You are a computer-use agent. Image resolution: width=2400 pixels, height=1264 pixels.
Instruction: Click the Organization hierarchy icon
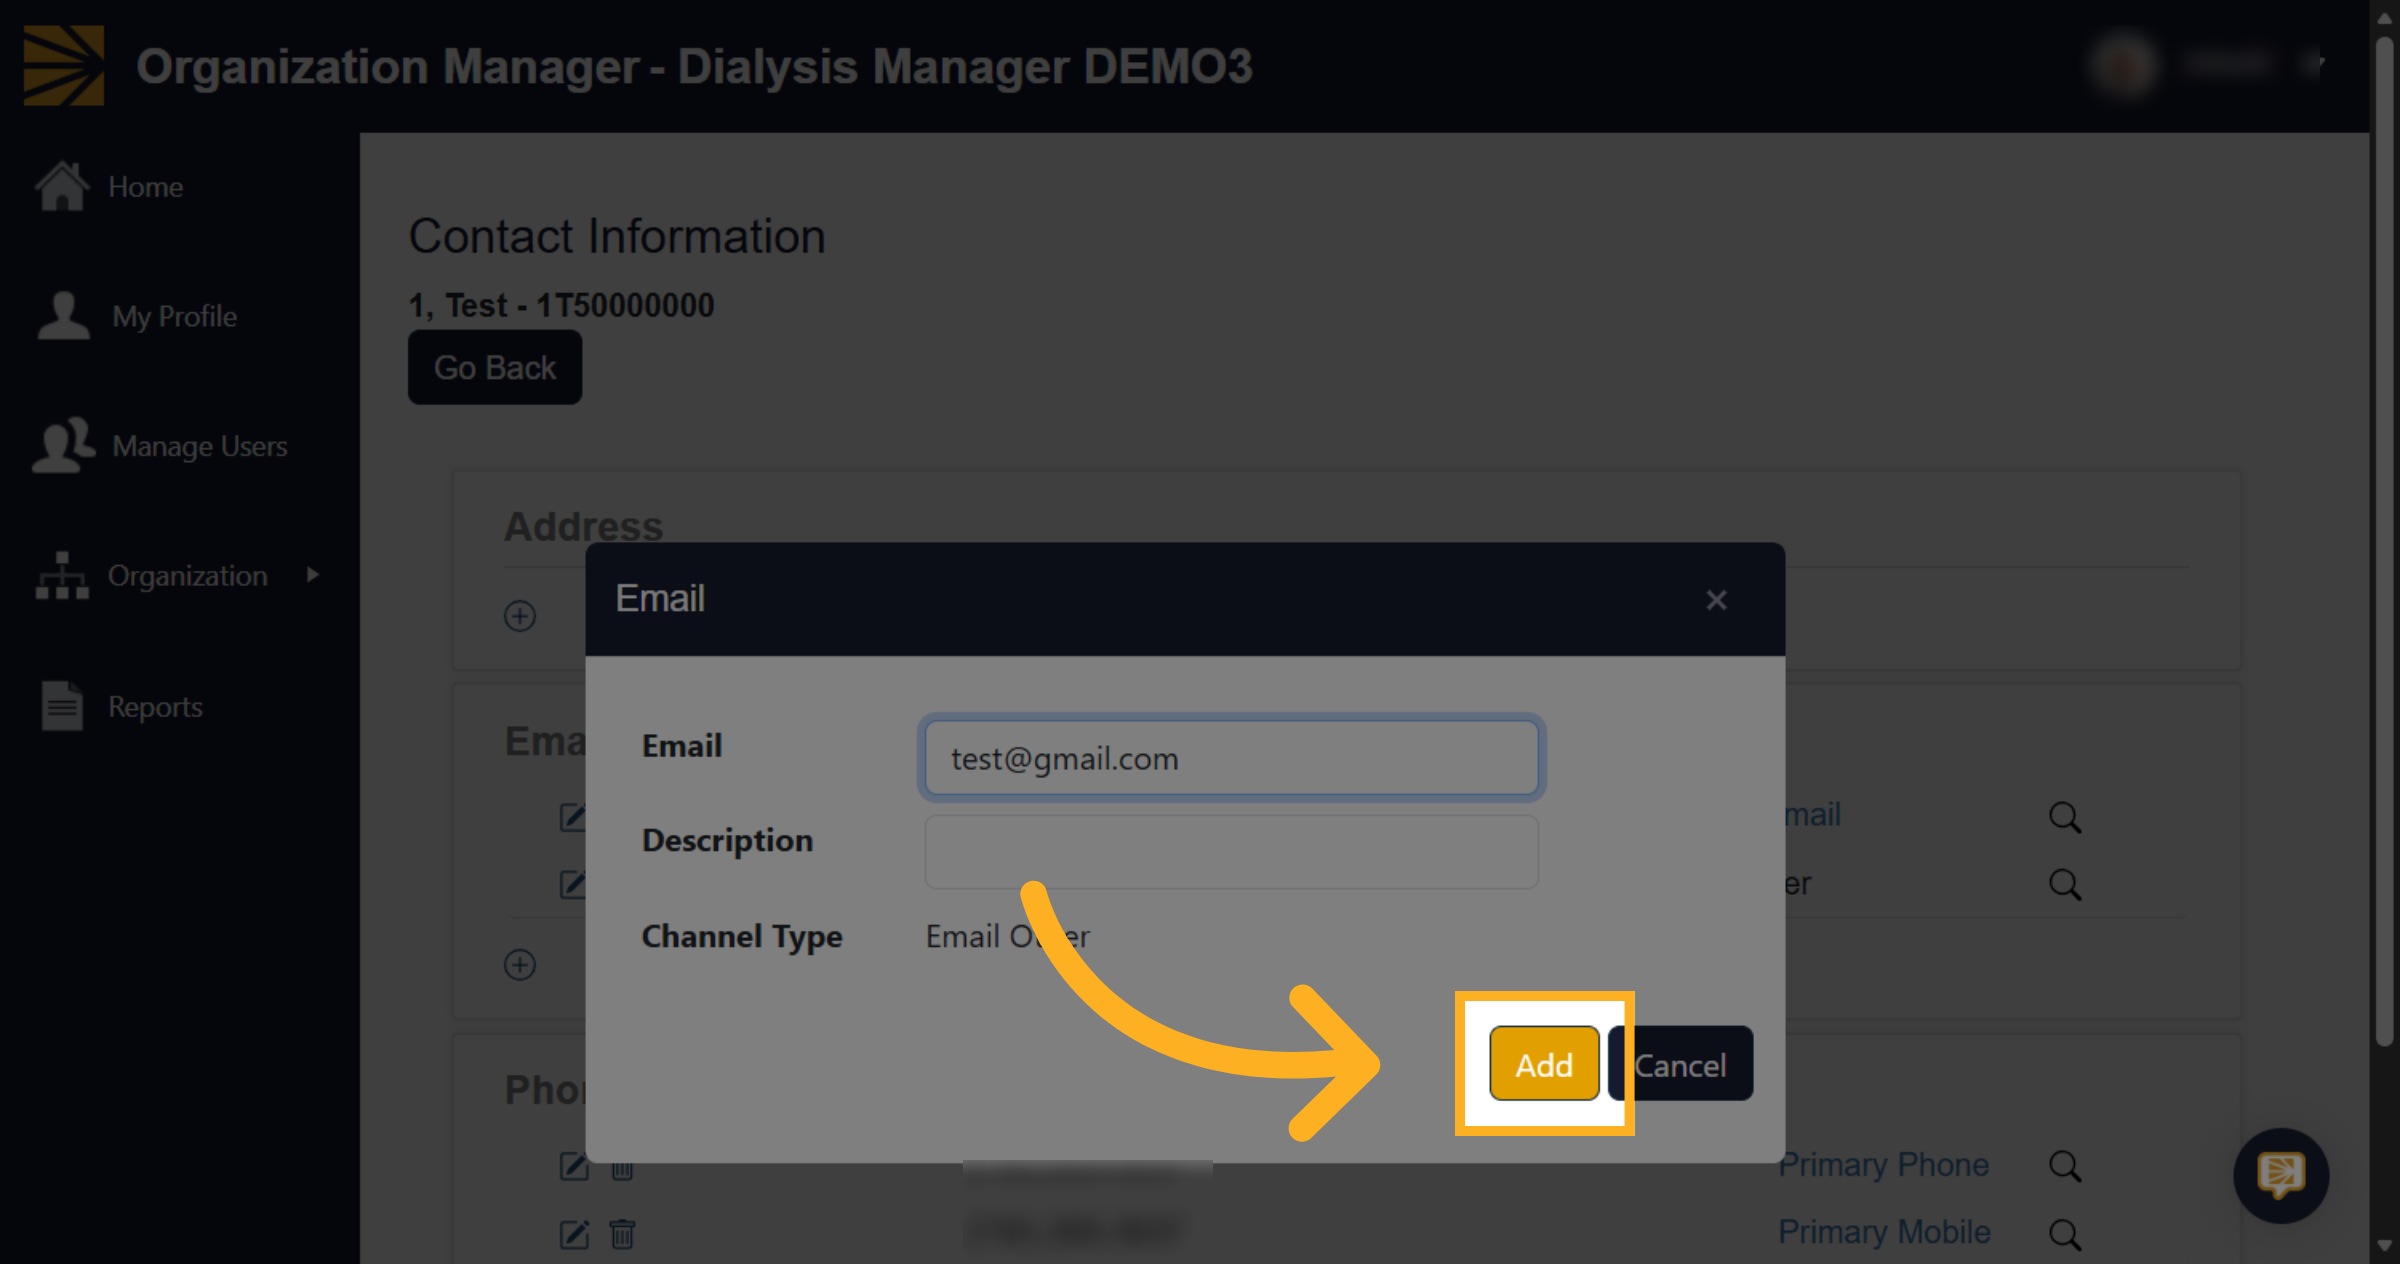(62, 575)
